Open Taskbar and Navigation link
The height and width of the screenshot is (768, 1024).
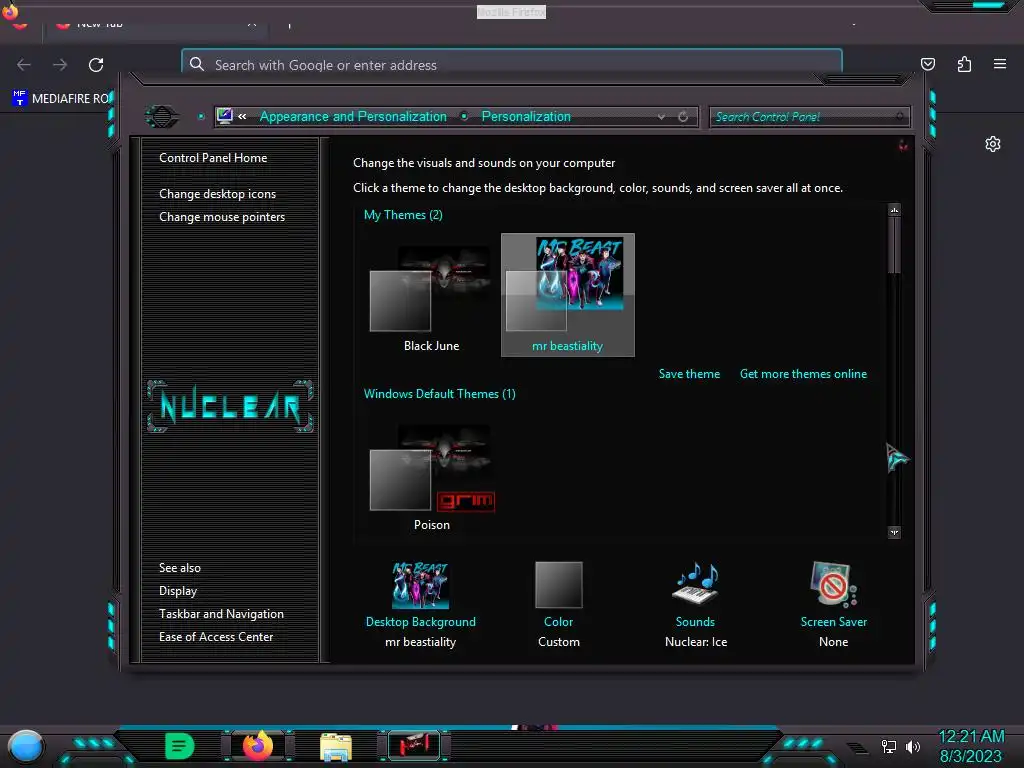(221, 614)
